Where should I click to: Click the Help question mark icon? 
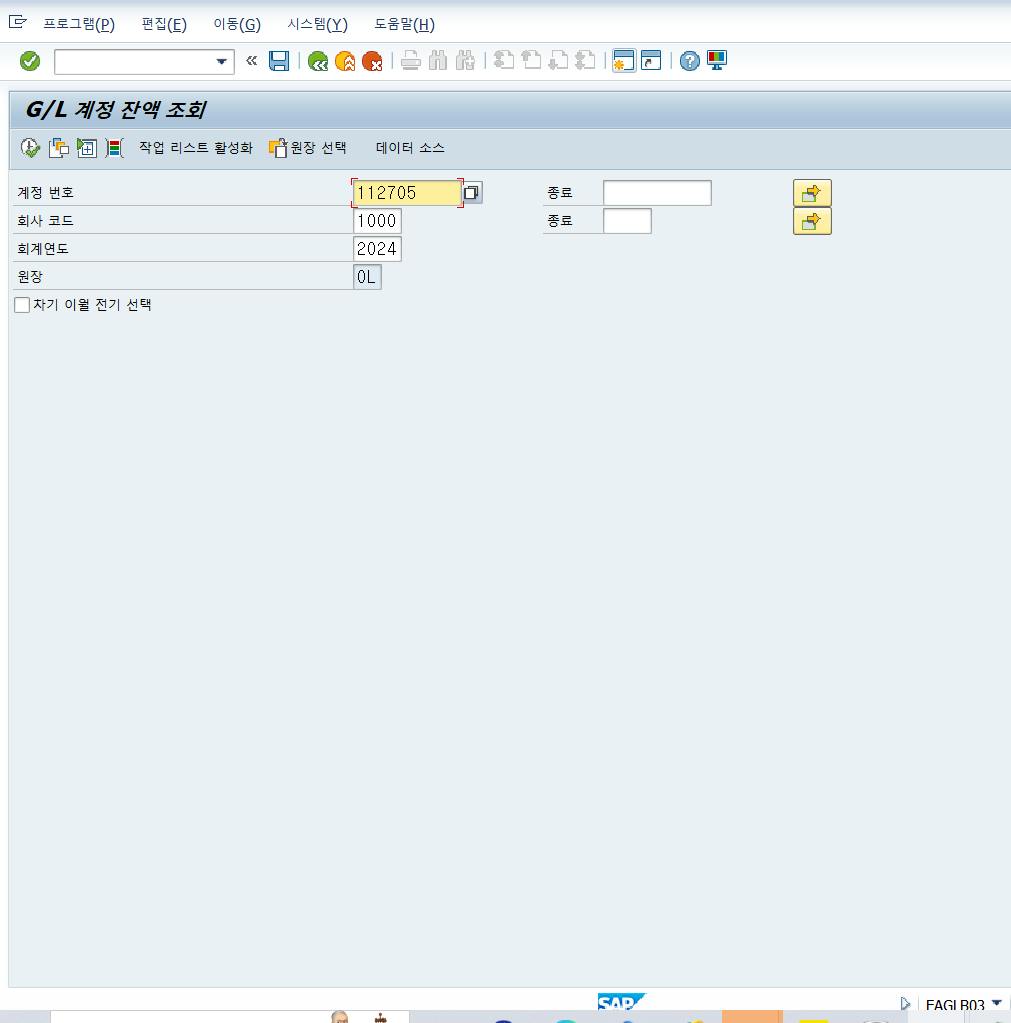[x=689, y=61]
